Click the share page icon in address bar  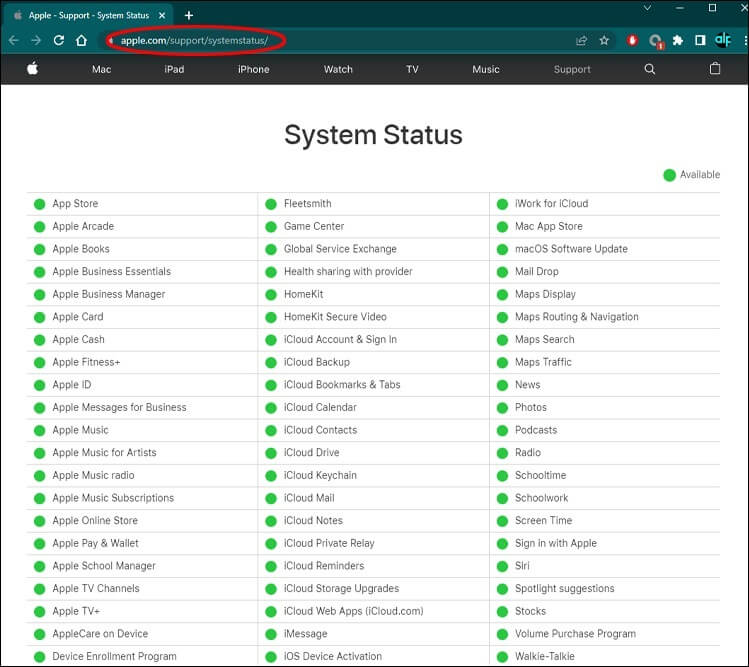[x=581, y=41]
